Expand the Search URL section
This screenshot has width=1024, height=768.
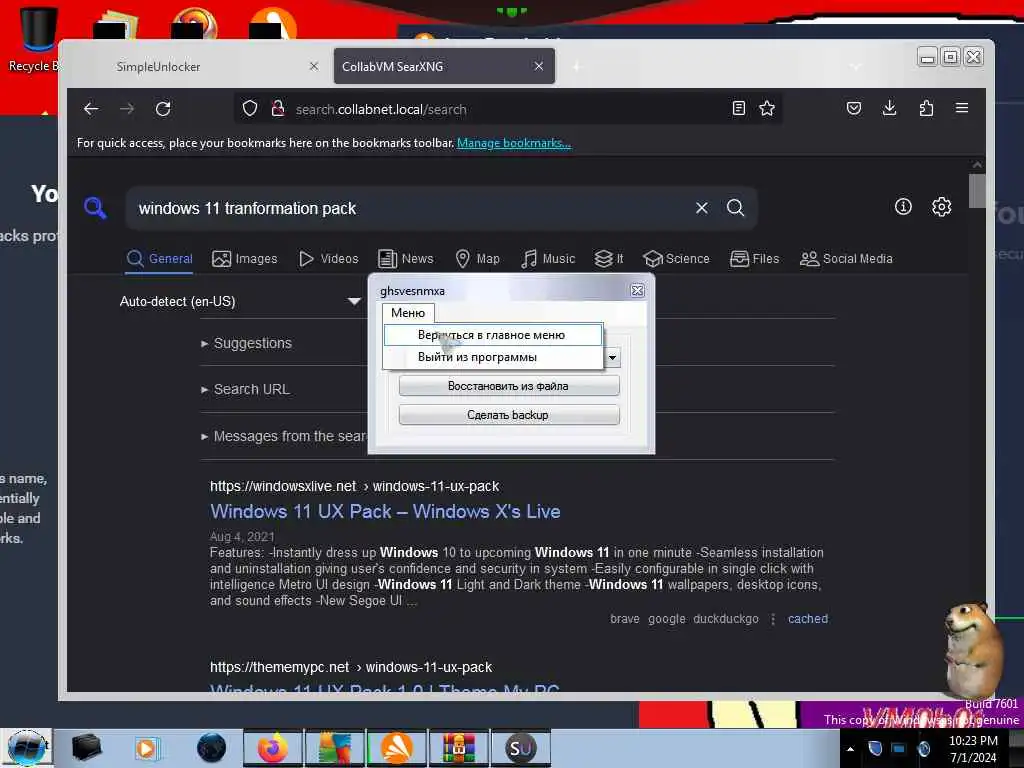point(246,389)
